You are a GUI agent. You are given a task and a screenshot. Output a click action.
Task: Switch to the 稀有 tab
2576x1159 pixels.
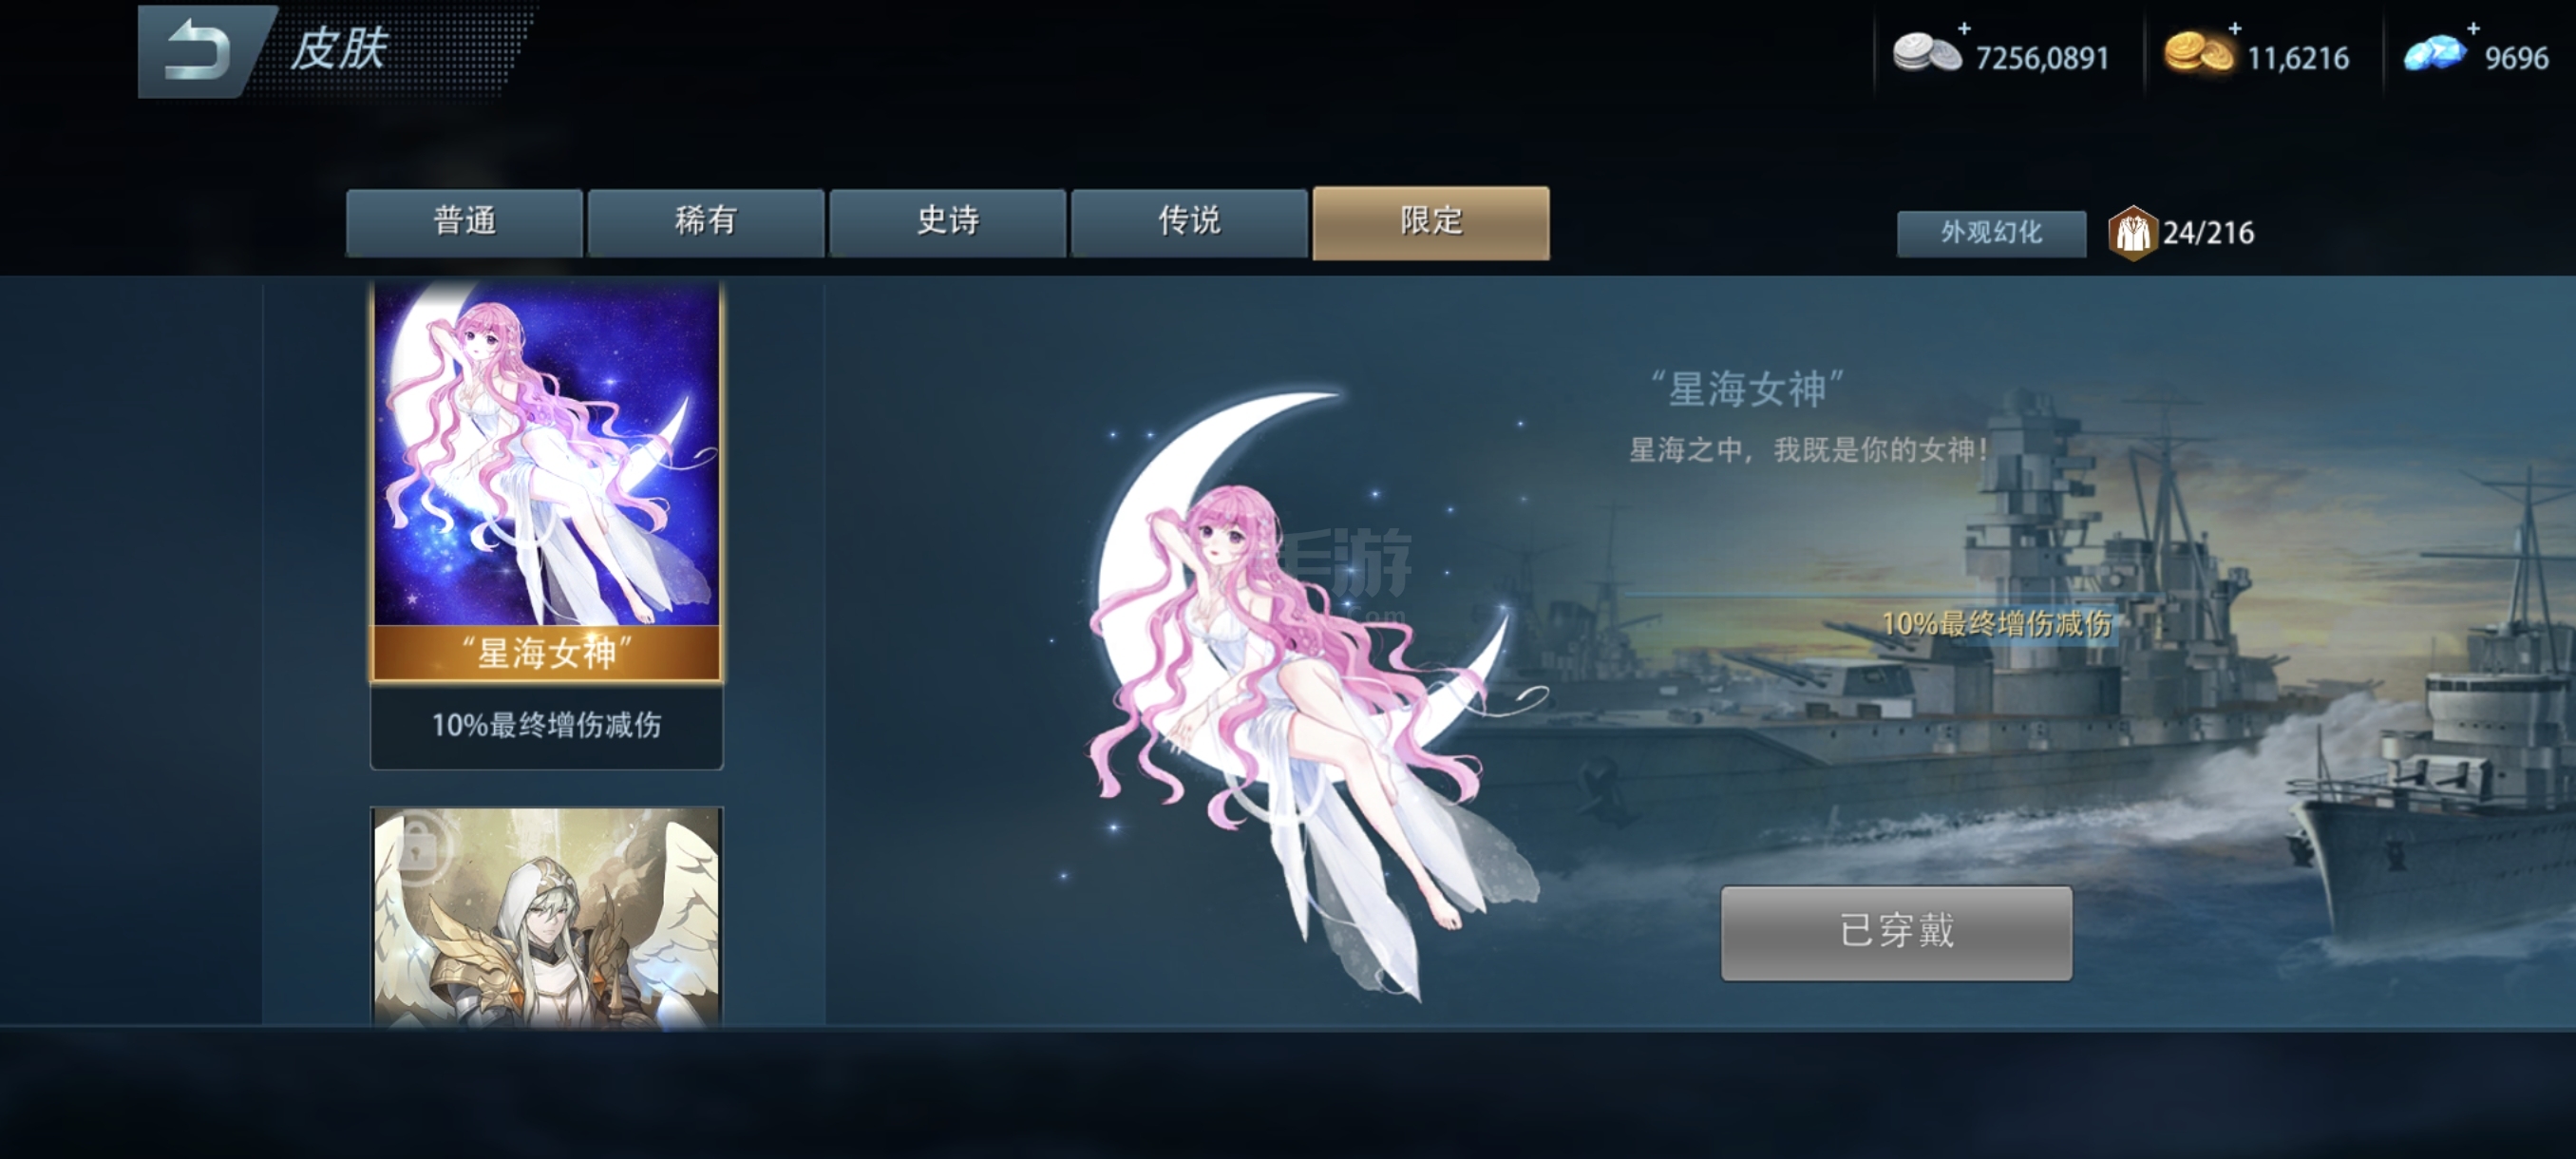click(706, 222)
